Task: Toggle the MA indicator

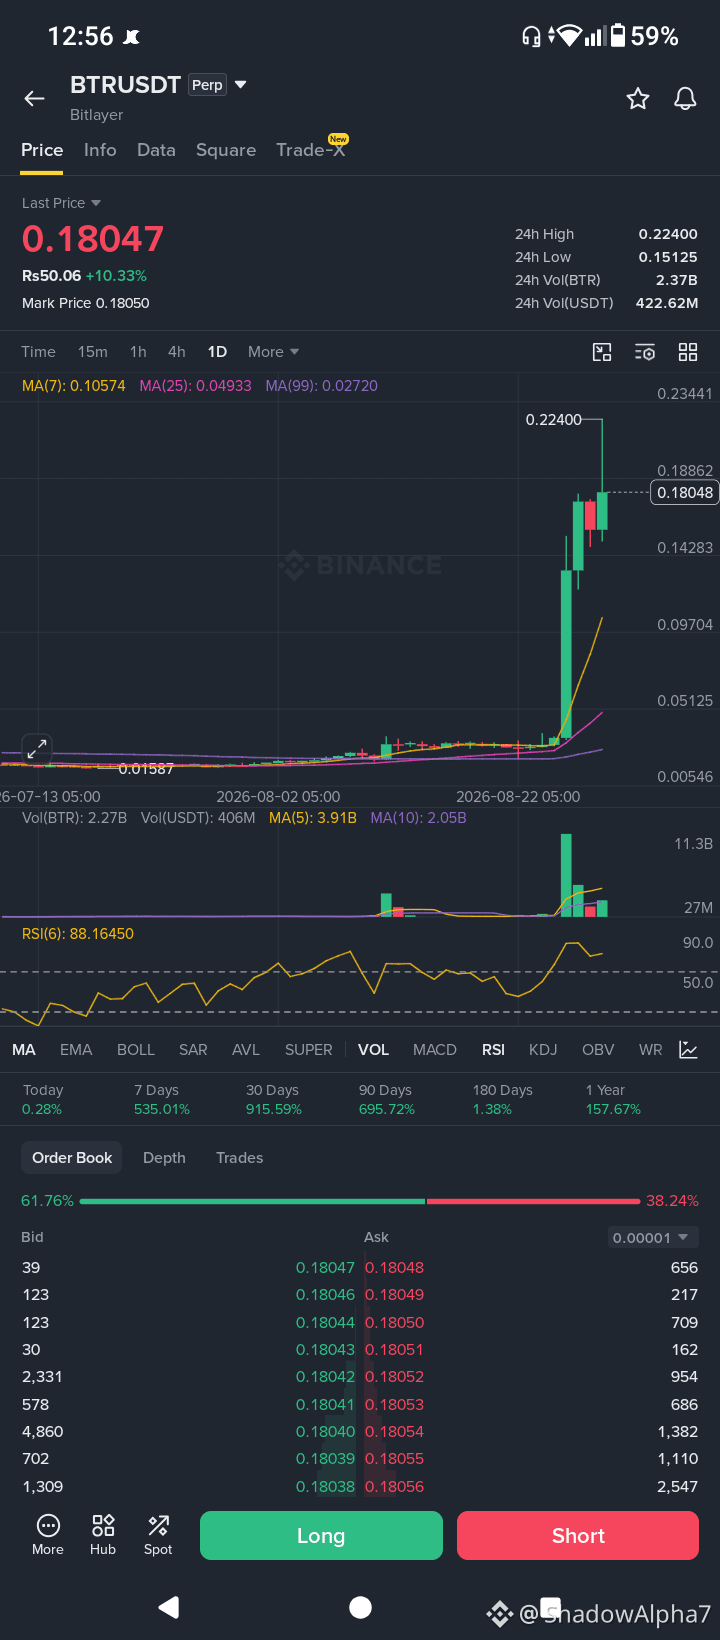Action: pyautogui.click(x=24, y=1050)
